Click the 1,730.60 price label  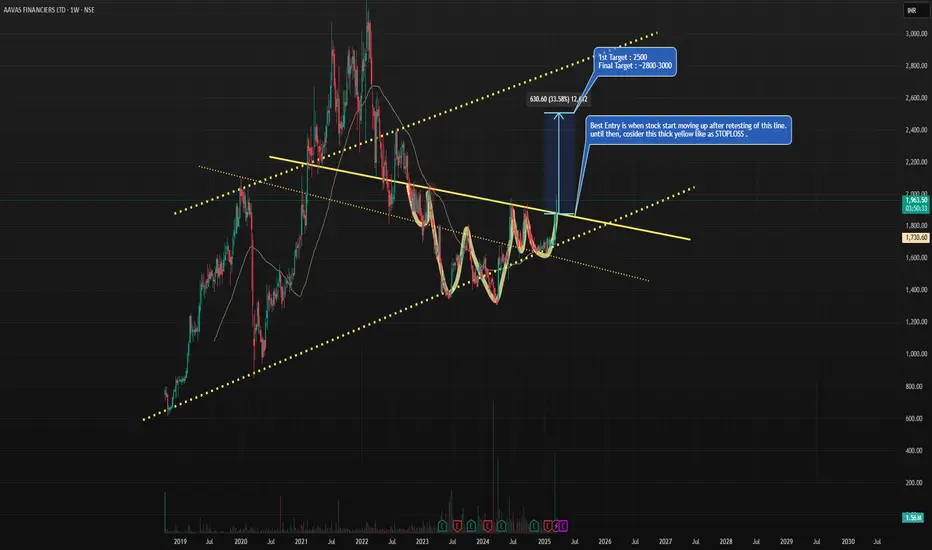[915, 238]
